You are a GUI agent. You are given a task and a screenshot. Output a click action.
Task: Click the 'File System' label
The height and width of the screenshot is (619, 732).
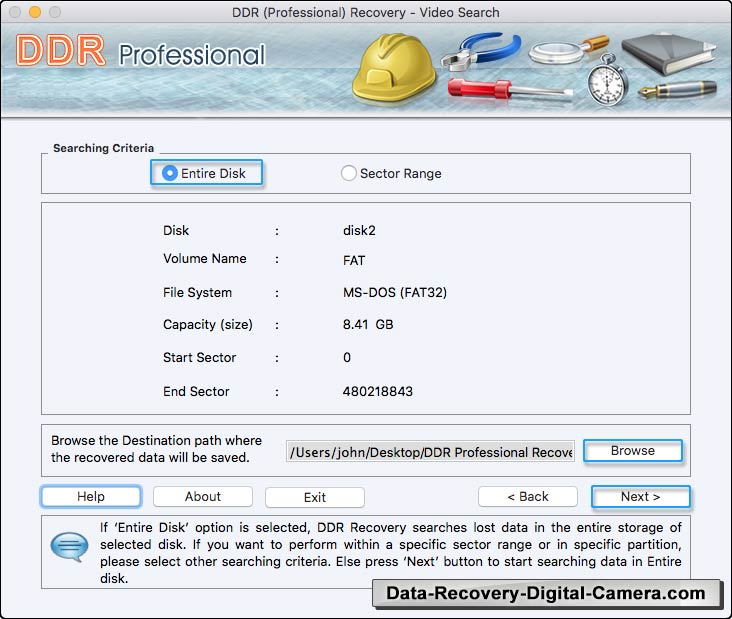click(x=197, y=293)
